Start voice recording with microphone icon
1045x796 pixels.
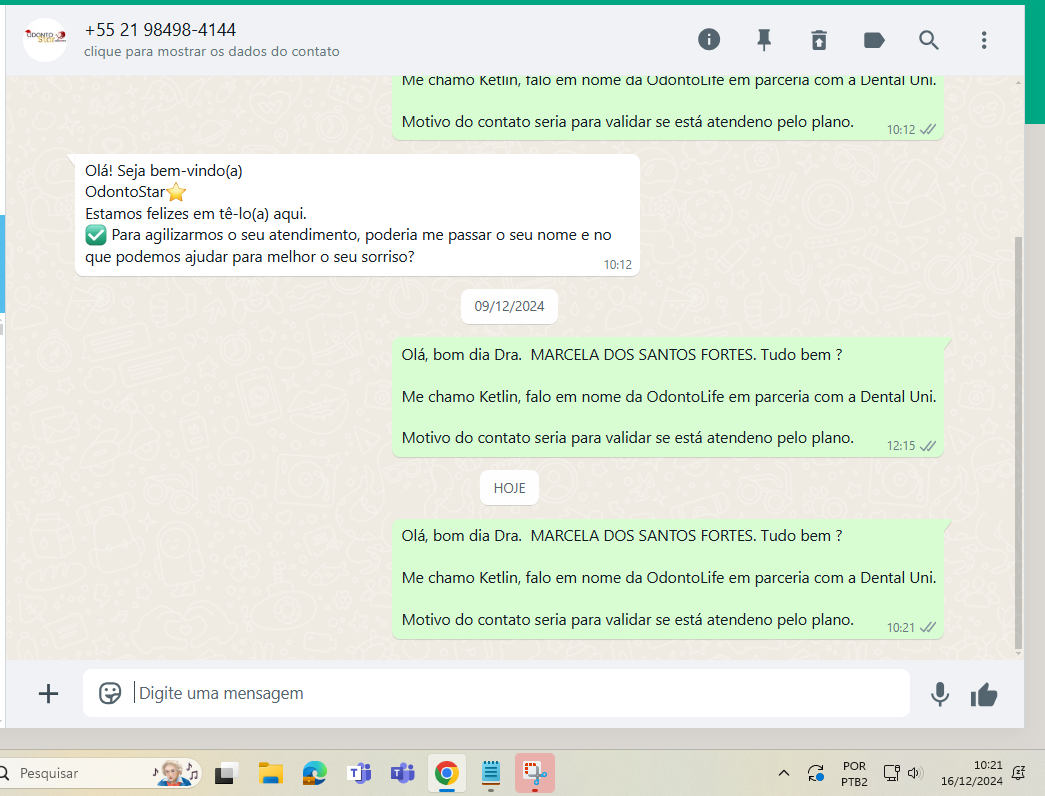click(940, 694)
